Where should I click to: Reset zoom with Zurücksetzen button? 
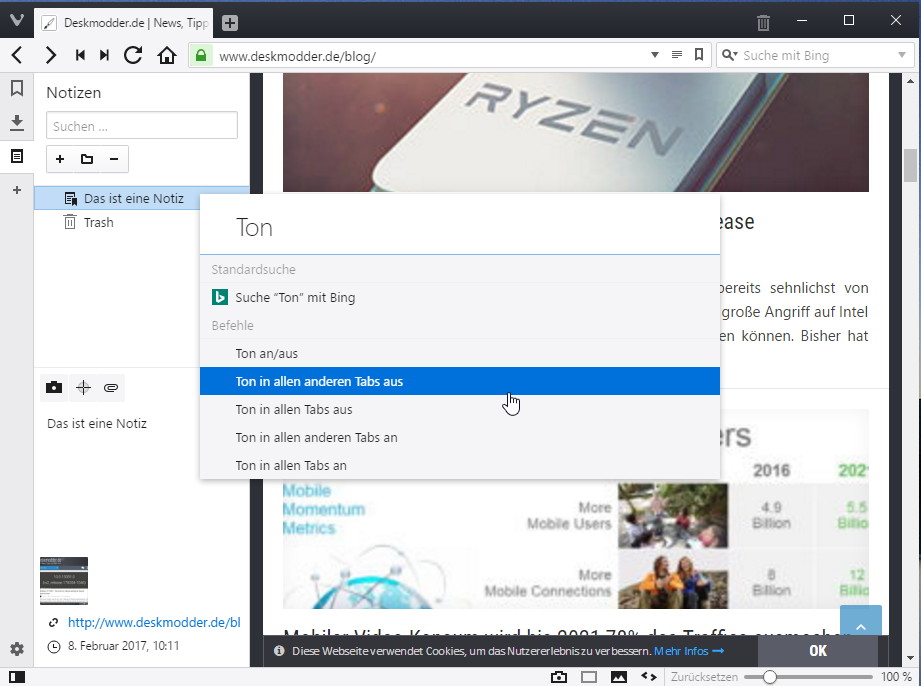point(704,677)
